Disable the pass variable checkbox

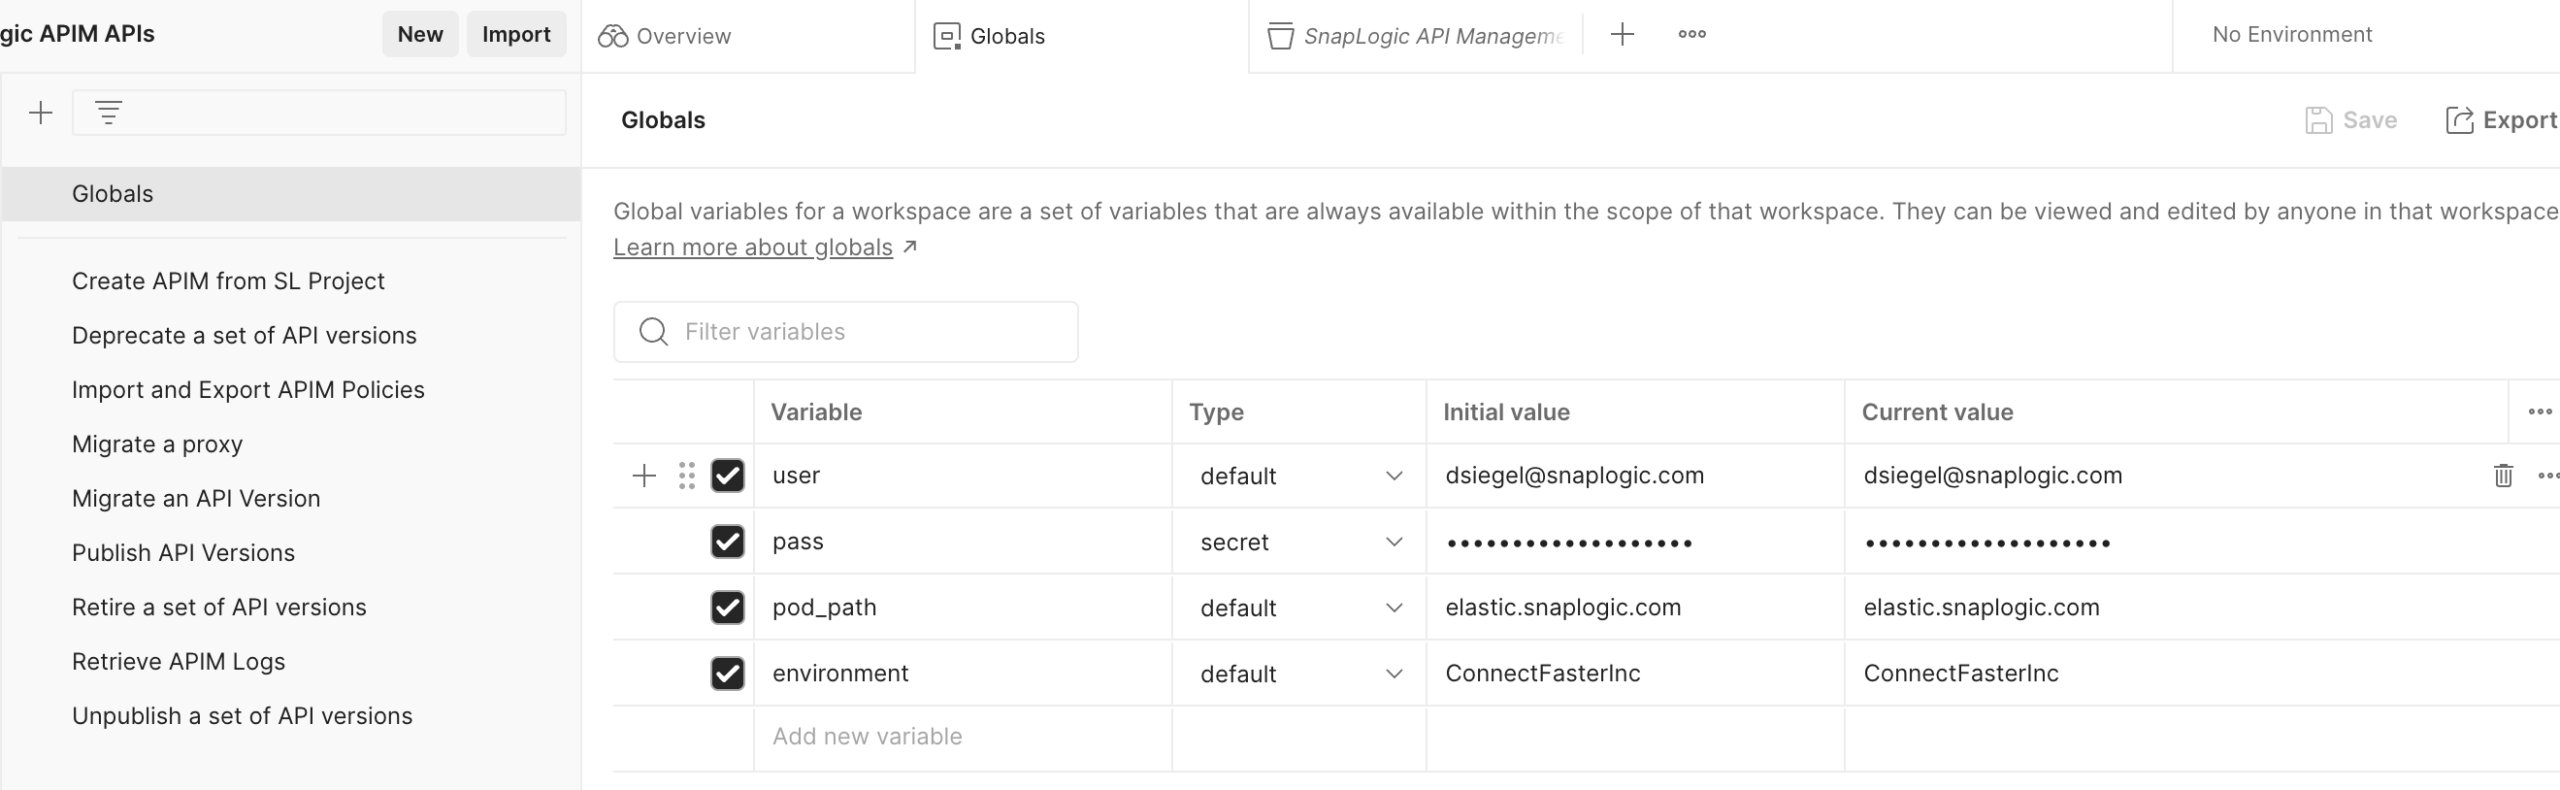(727, 542)
